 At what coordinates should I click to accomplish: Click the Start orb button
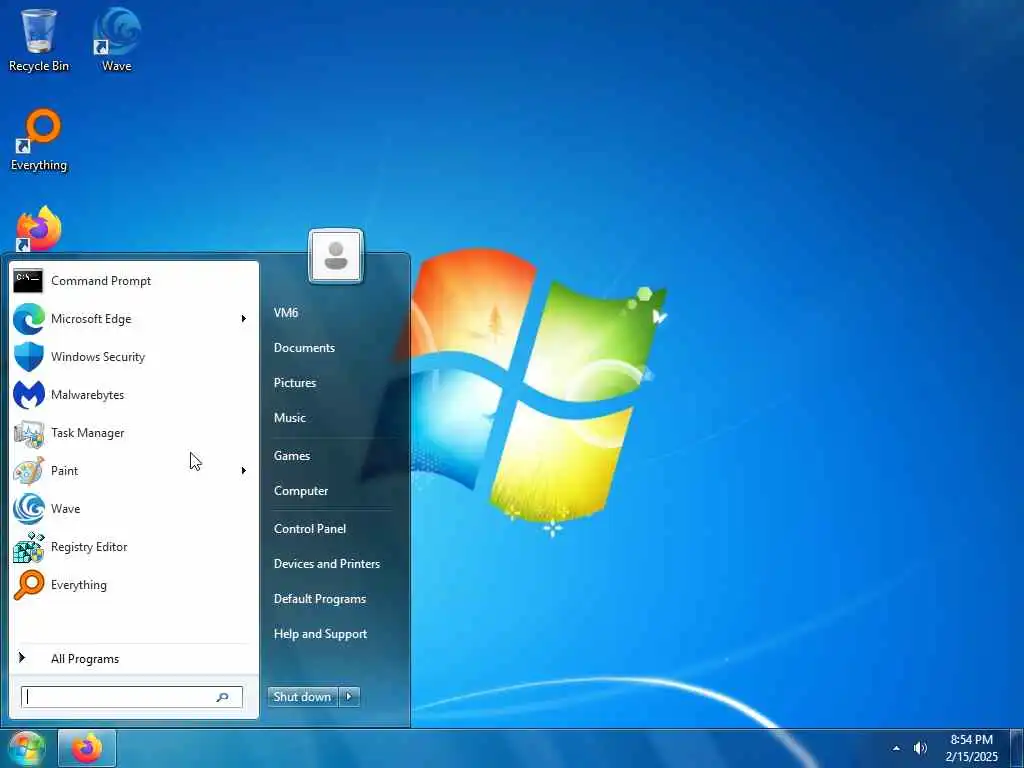(27, 748)
